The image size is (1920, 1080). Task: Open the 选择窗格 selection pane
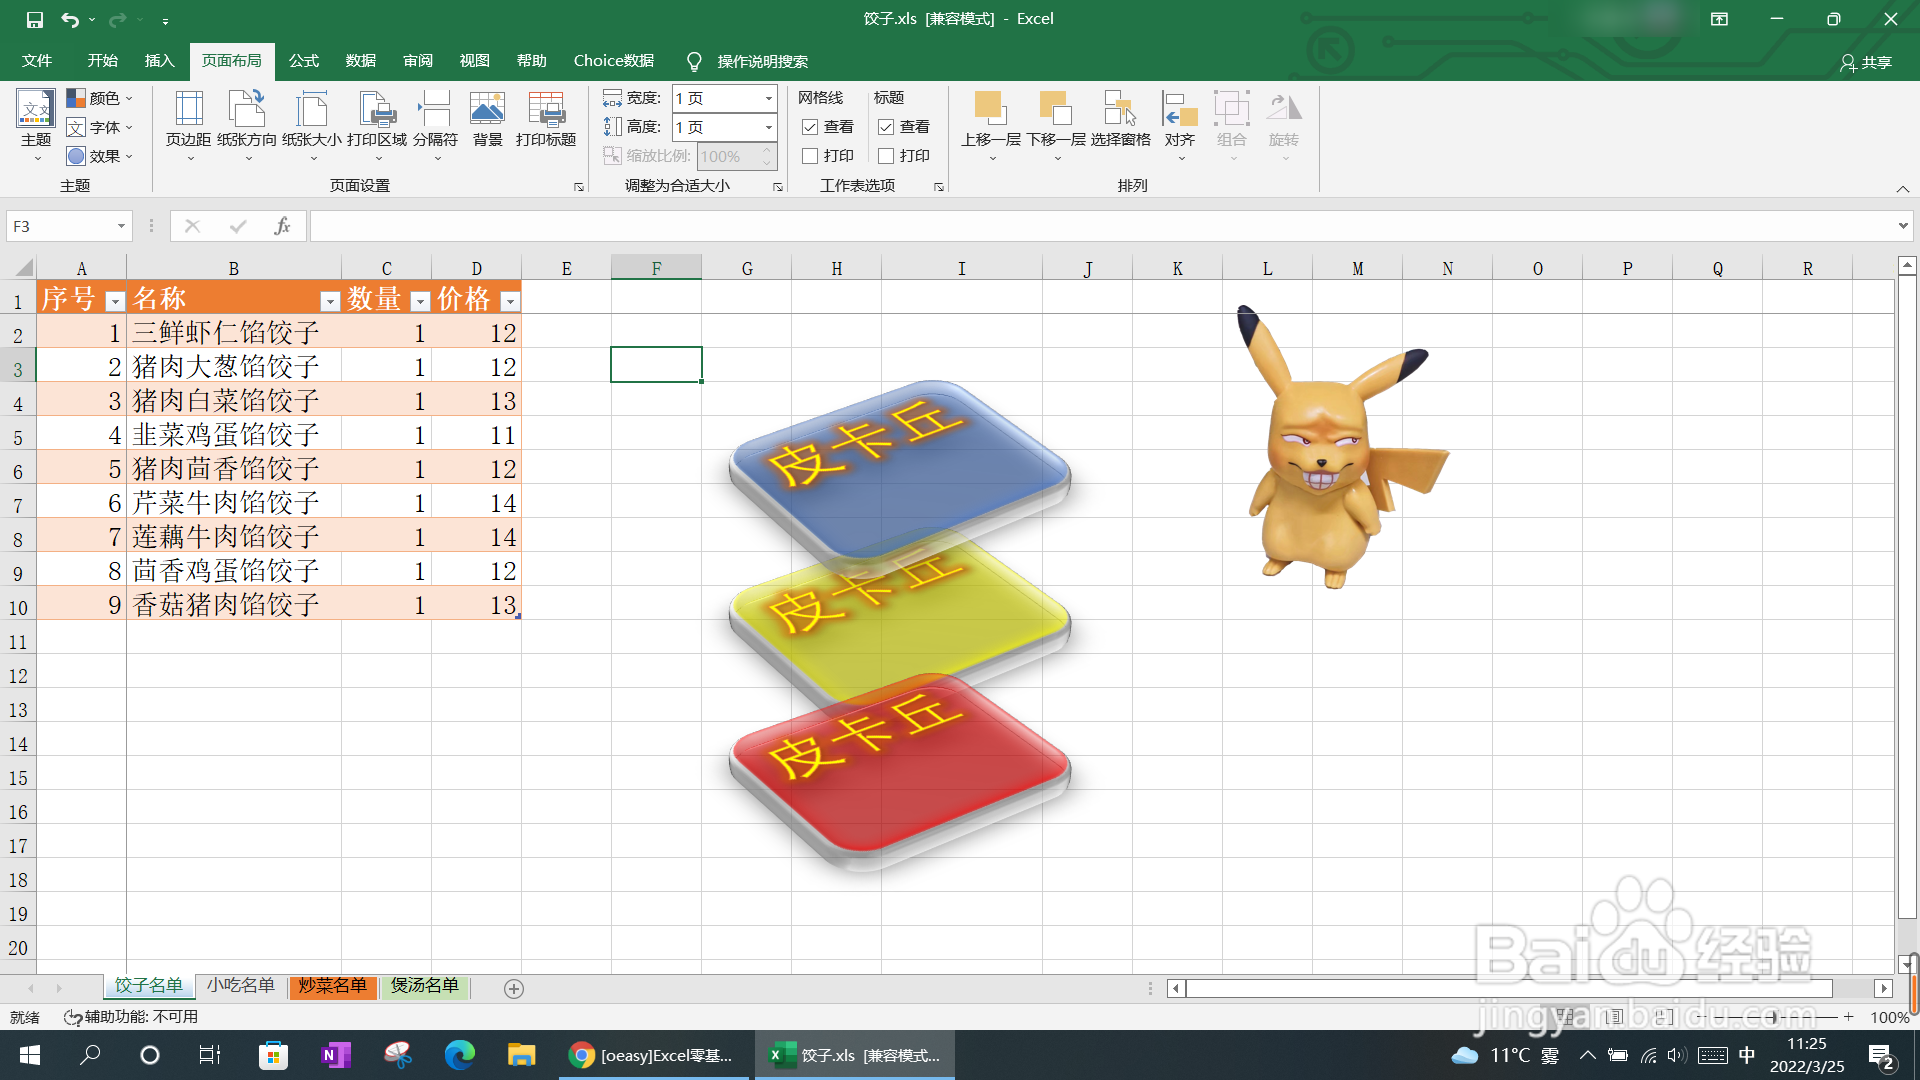tap(1120, 120)
